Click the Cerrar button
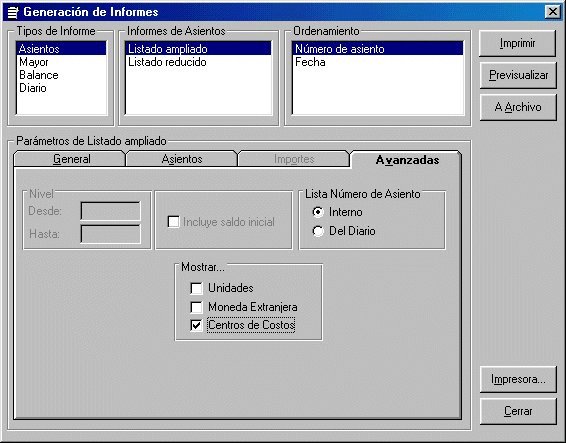This screenshot has width=566, height=443. [x=518, y=411]
